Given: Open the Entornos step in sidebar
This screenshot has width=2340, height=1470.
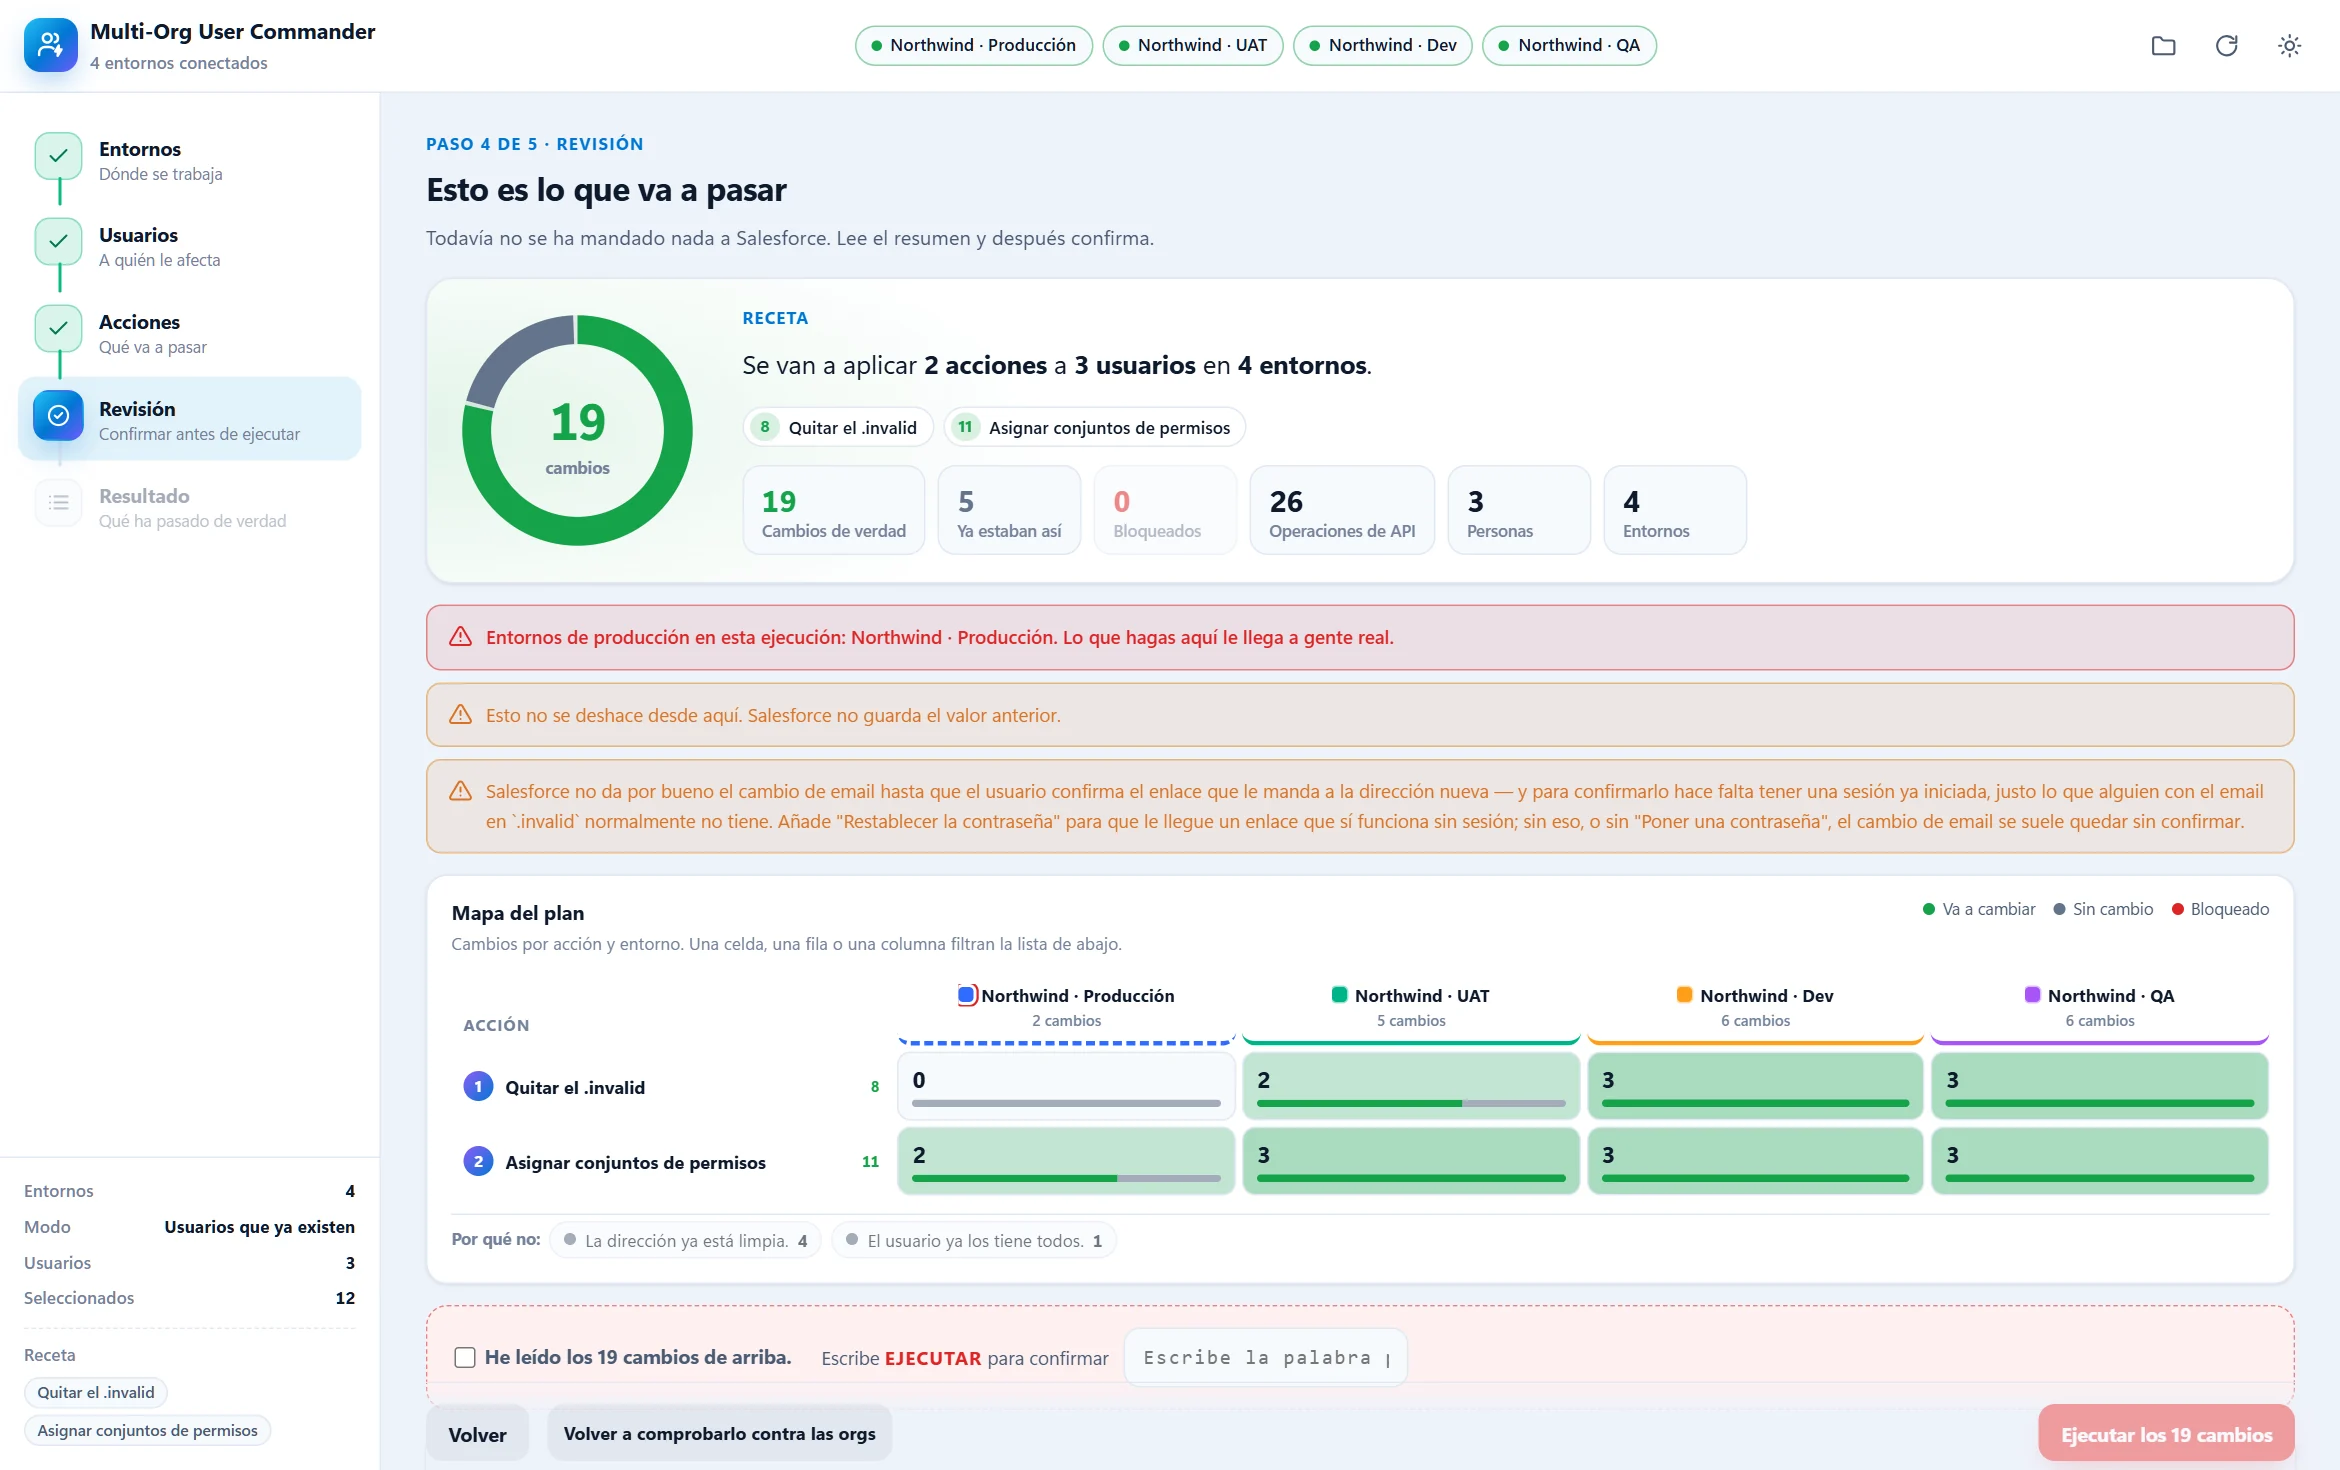Looking at the screenshot, I should (190, 161).
